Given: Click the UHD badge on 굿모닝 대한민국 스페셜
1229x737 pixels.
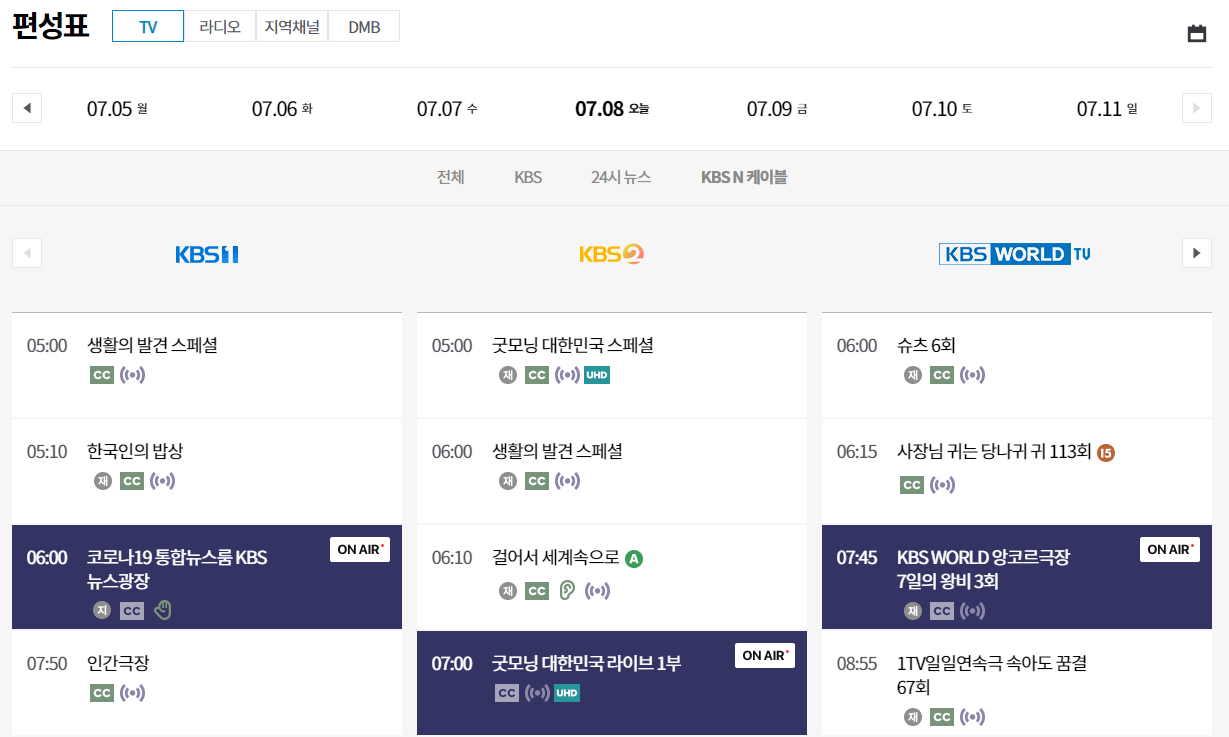Looking at the screenshot, I should point(596,374).
